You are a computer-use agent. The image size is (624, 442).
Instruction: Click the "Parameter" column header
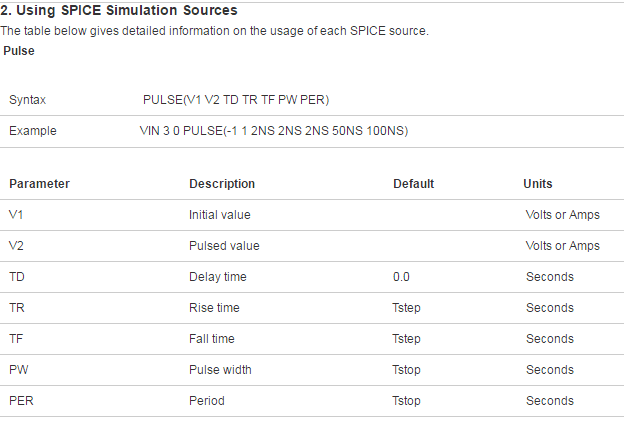tap(39, 184)
